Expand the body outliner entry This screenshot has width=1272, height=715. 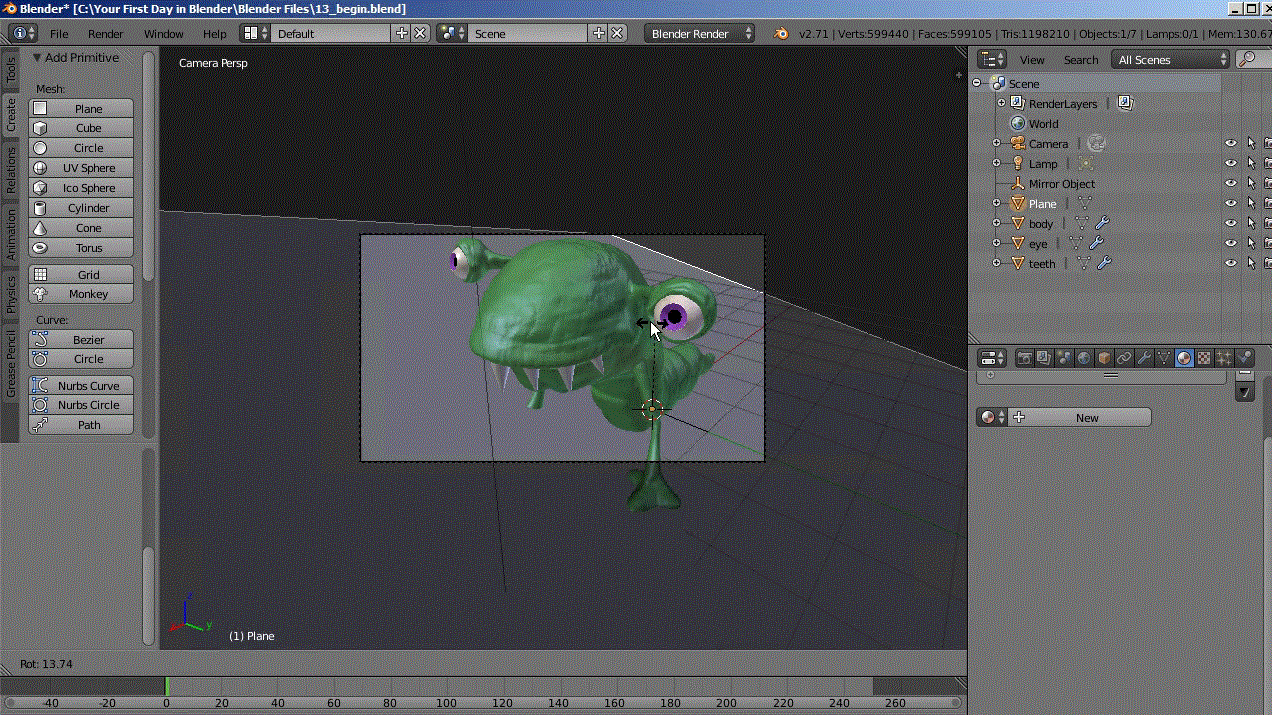click(996, 223)
